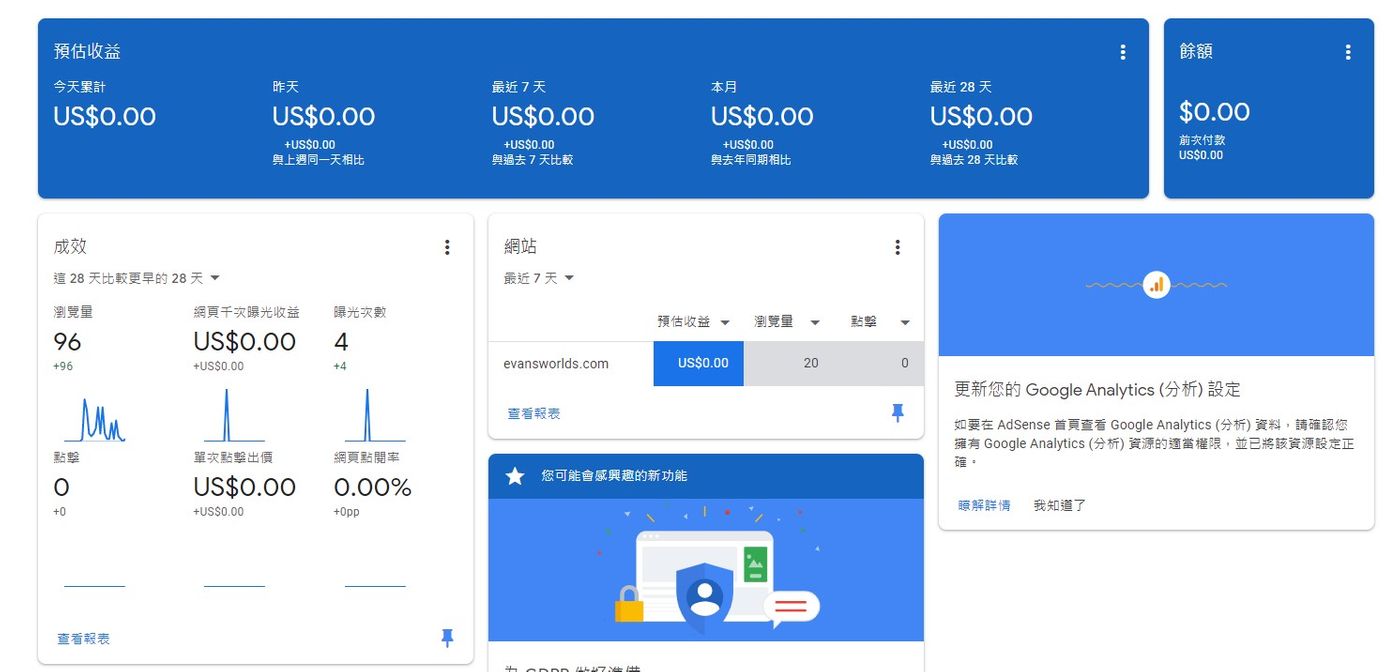
Task: Click the 曝光次數 sparkline chart
Action: click(375, 416)
